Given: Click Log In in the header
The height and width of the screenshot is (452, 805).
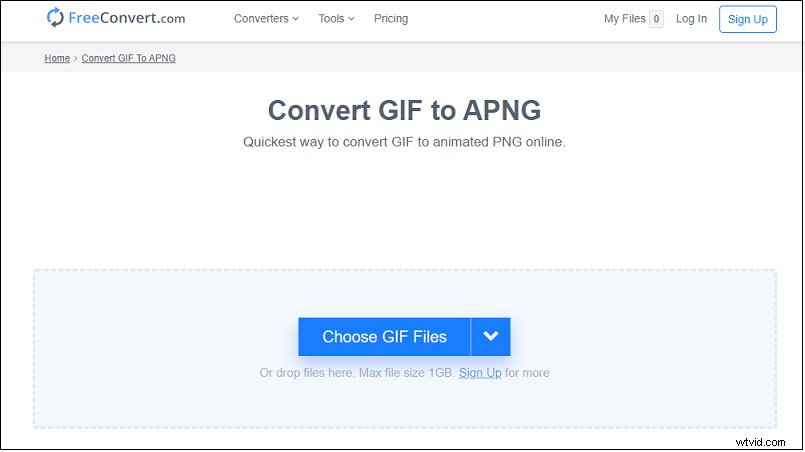Looking at the screenshot, I should click(691, 18).
